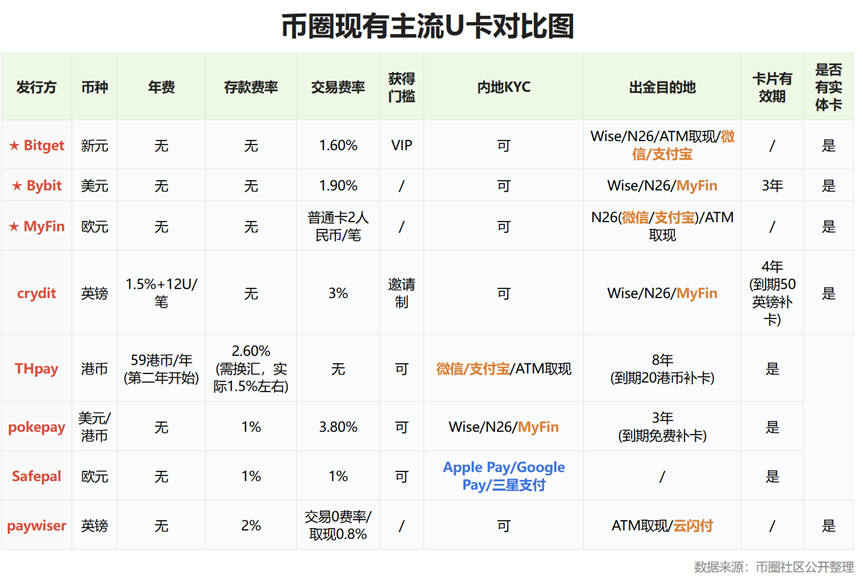Click the THpay issuer cell

tap(36, 368)
